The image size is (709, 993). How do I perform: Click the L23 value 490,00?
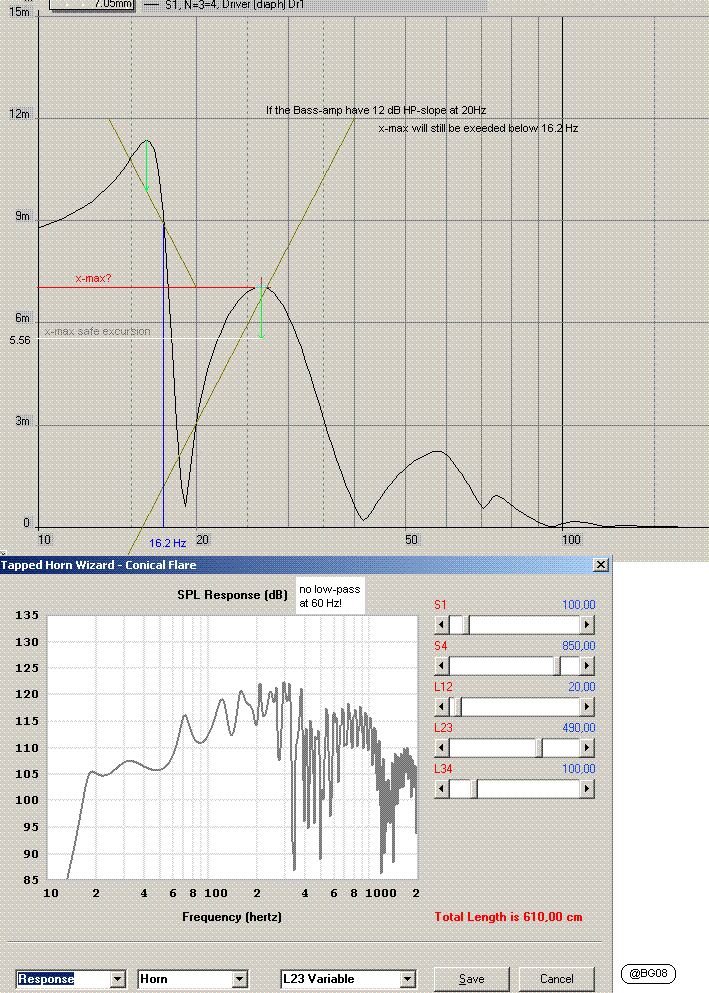tap(579, 728)
